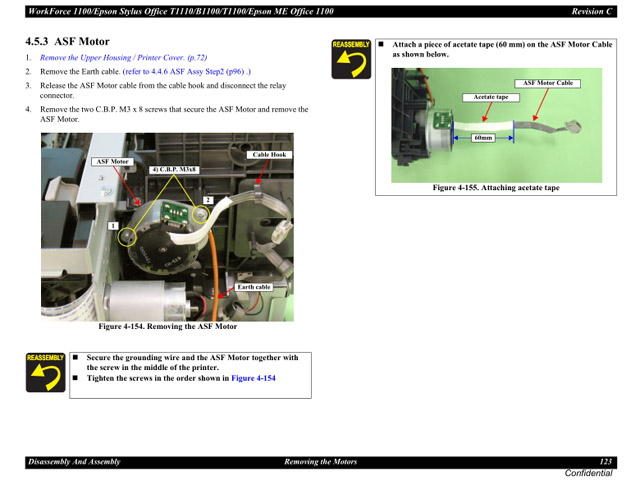Click the Figure 4-155 caption text
This screenshot has height=480, width=640.
(x=495, y=188)
